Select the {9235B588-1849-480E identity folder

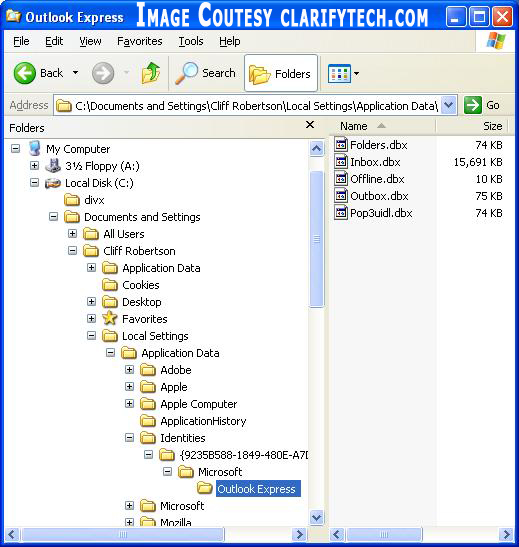point(244,455)
